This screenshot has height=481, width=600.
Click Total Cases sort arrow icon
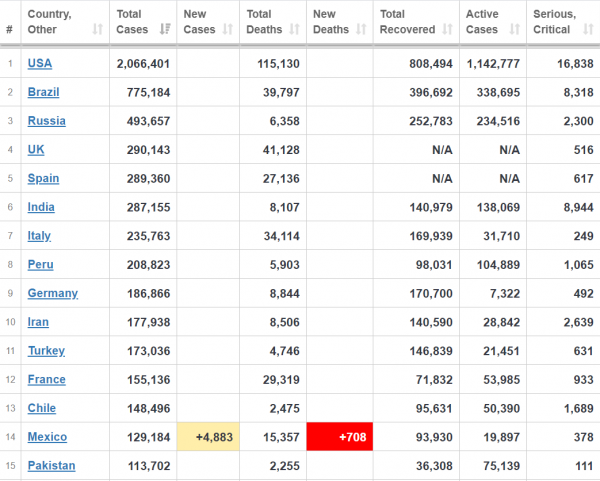[x=165, y=29]
